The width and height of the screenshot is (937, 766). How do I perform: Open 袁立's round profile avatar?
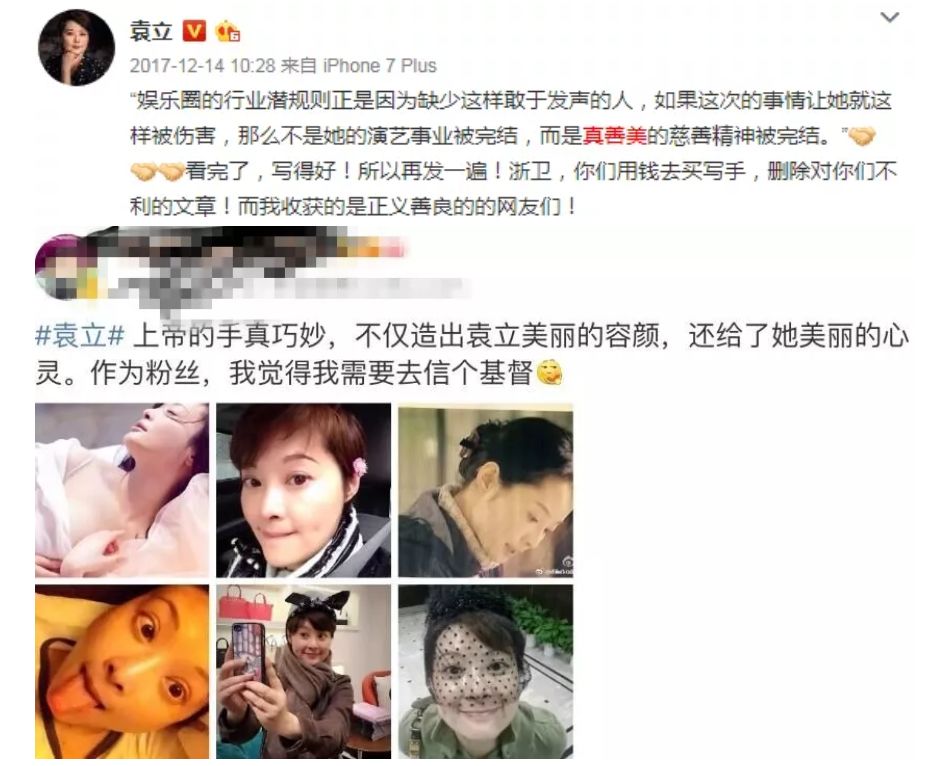pyautogui.click(x=76, y=47)
